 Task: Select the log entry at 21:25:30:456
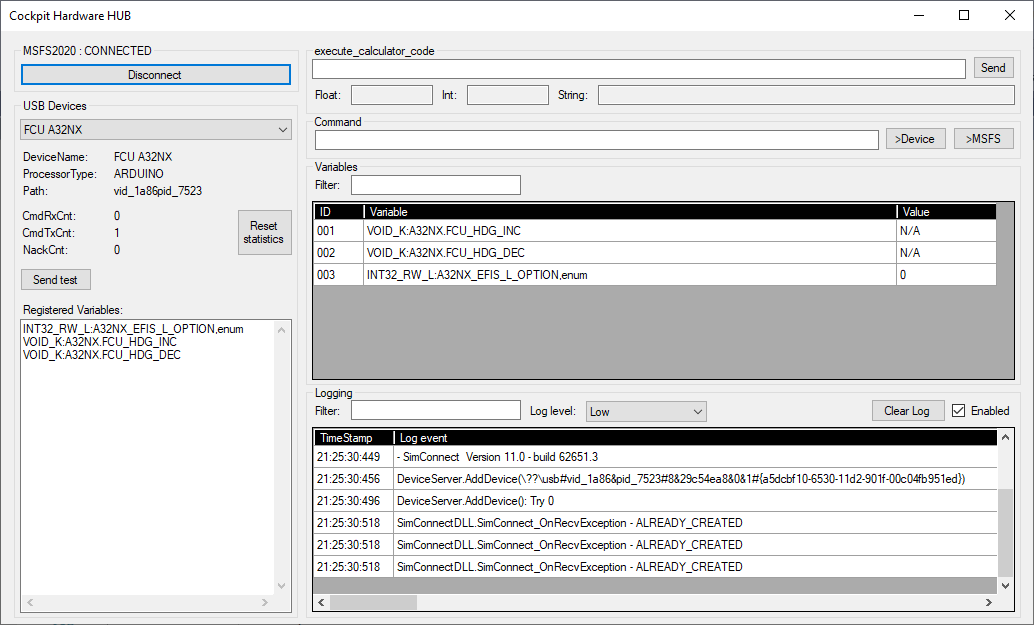pos(655,479)
